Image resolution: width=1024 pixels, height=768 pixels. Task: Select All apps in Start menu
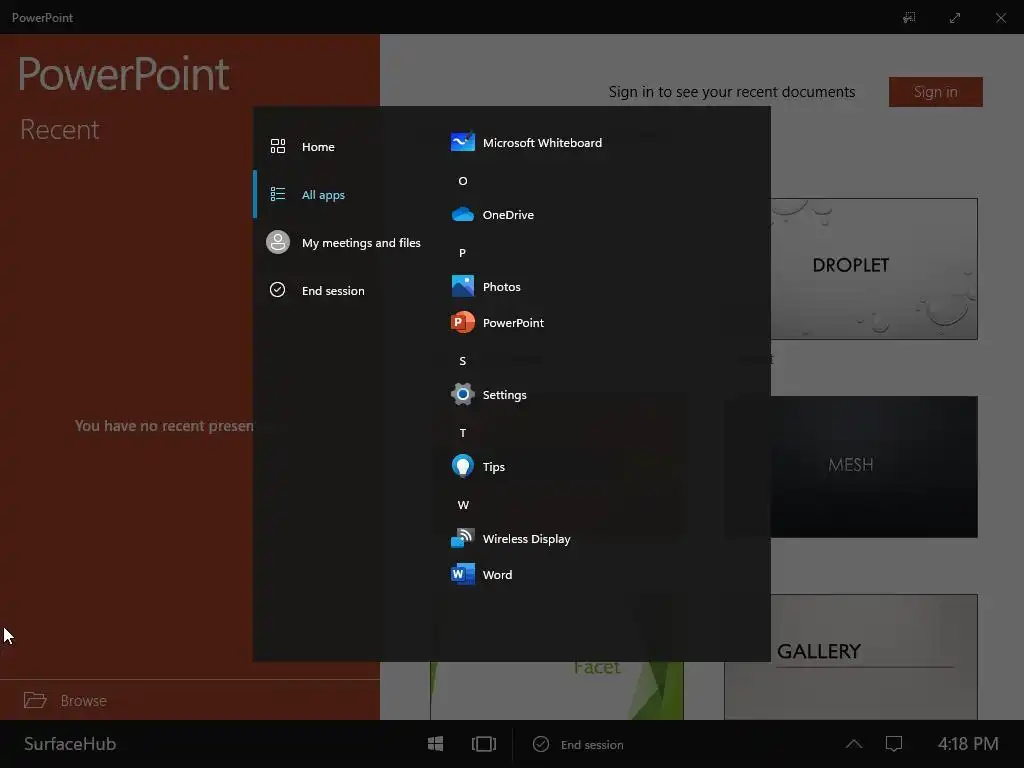341,194
